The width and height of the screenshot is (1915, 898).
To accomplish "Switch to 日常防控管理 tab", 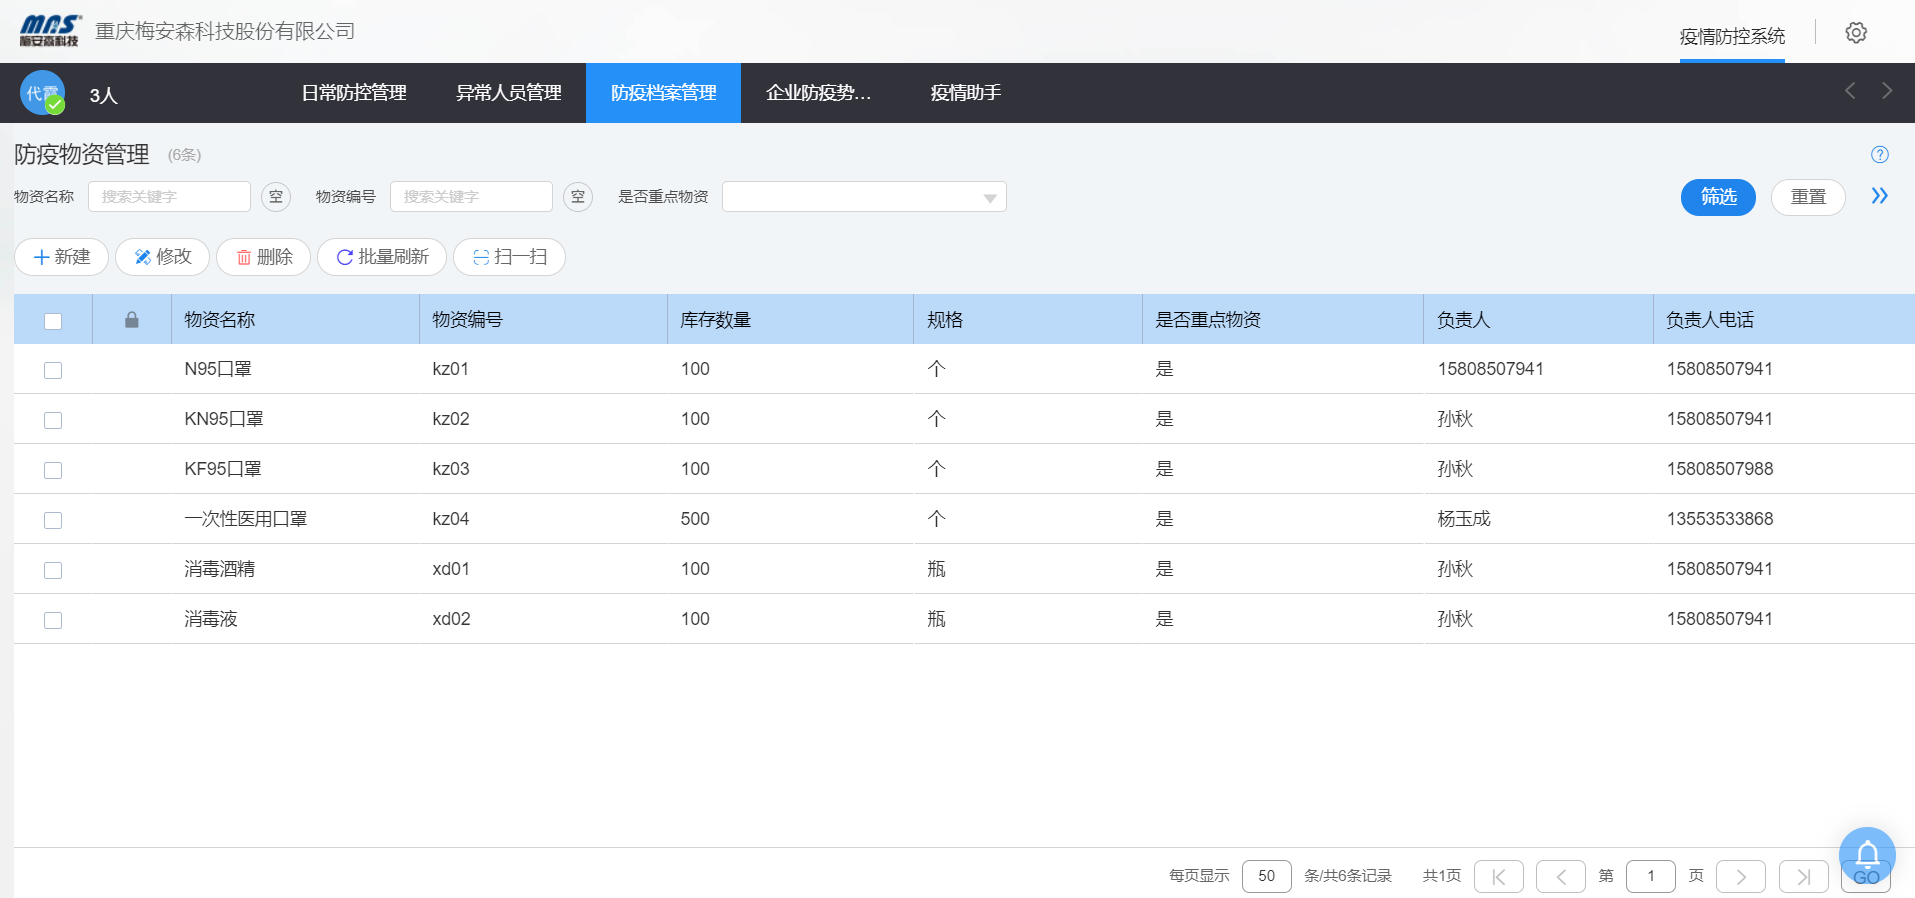I will click(x=354, y=93).
